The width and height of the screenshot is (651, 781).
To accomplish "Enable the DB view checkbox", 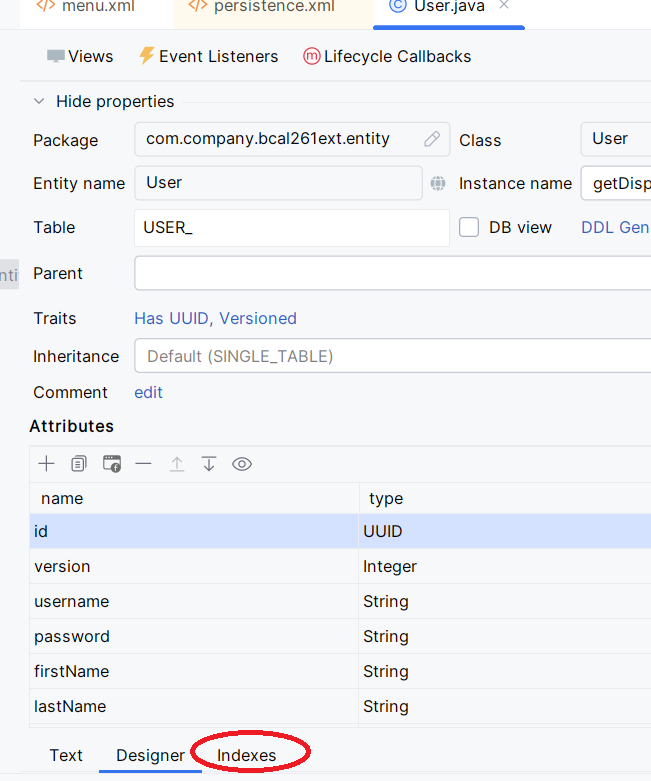I will [x=469, y=227].
